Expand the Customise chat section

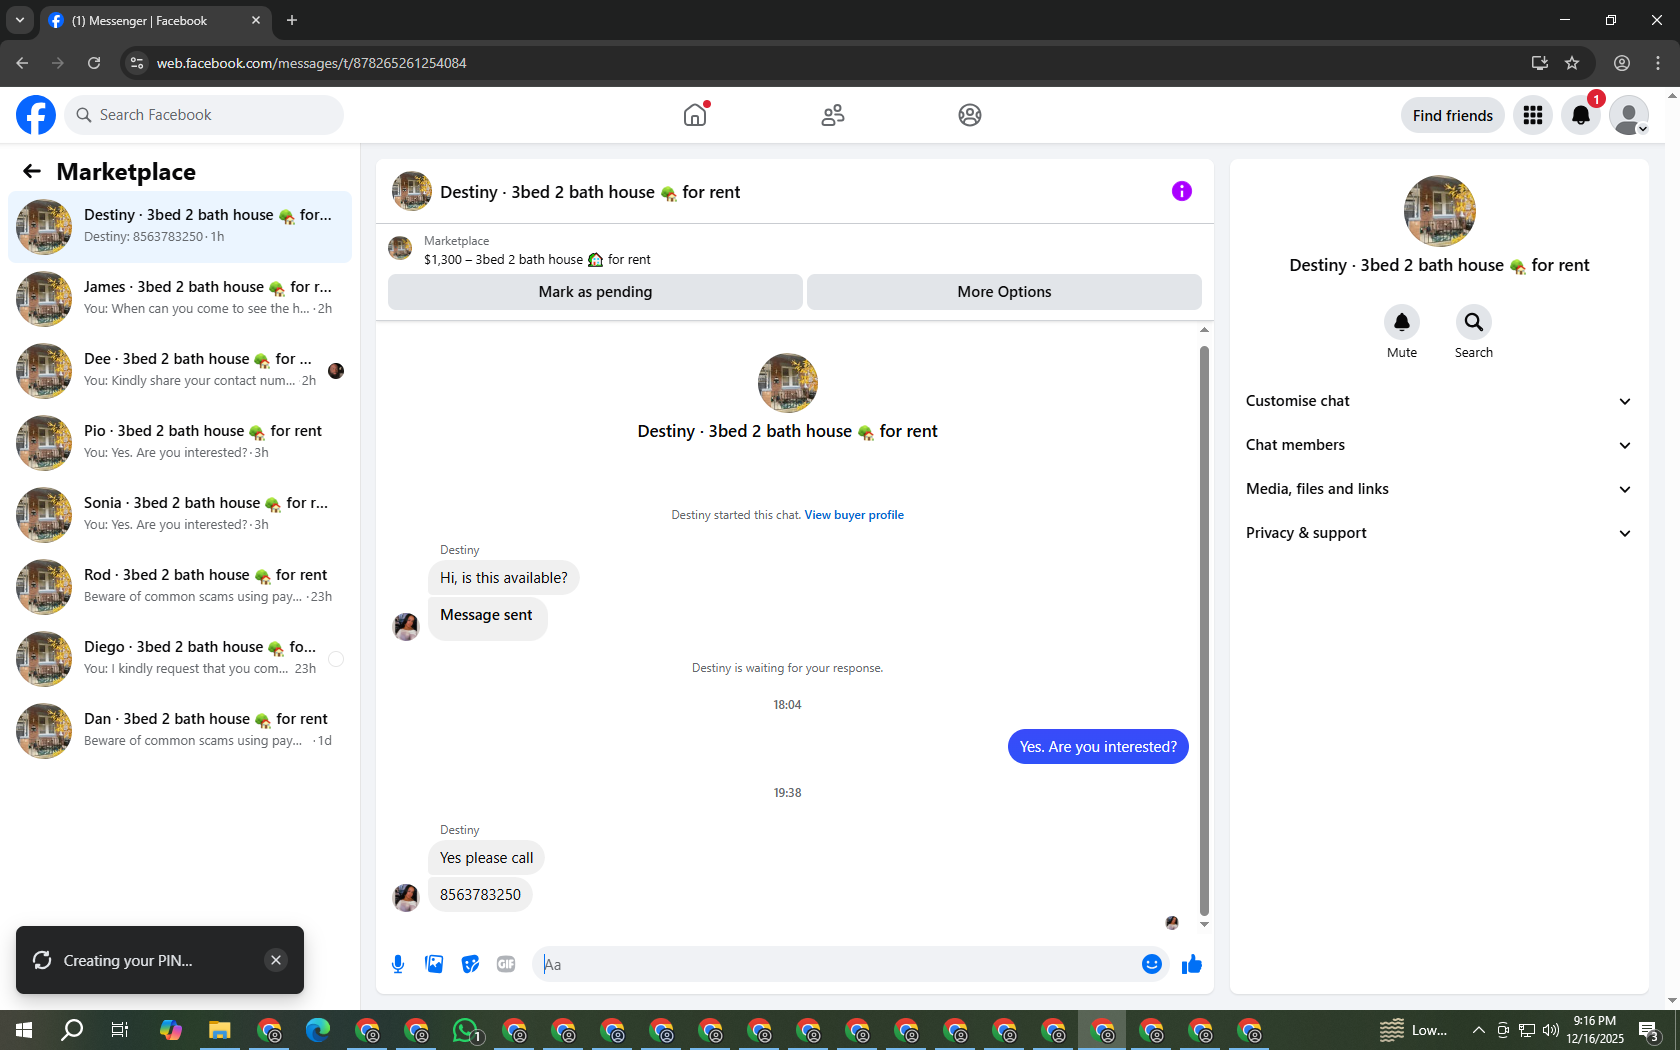[x=1439, y=401]
